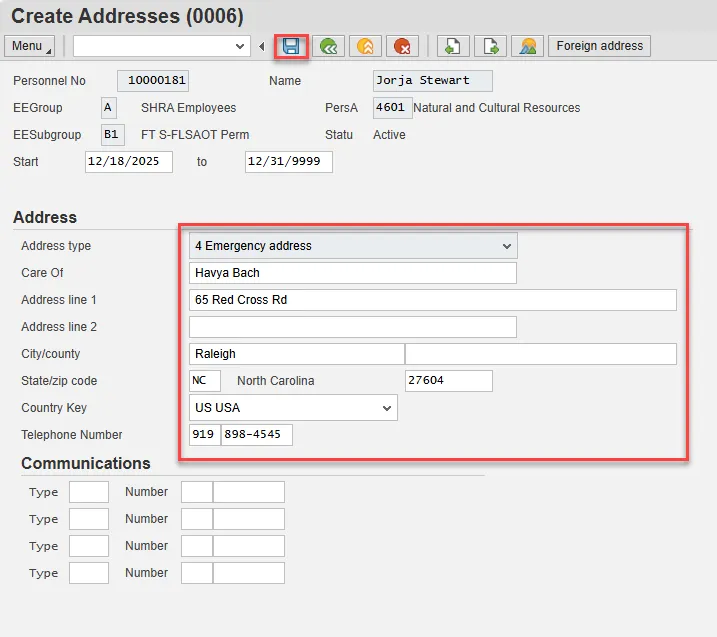Click the Save disk icon
The image size is (717, 637).
(x=291, y=46)
